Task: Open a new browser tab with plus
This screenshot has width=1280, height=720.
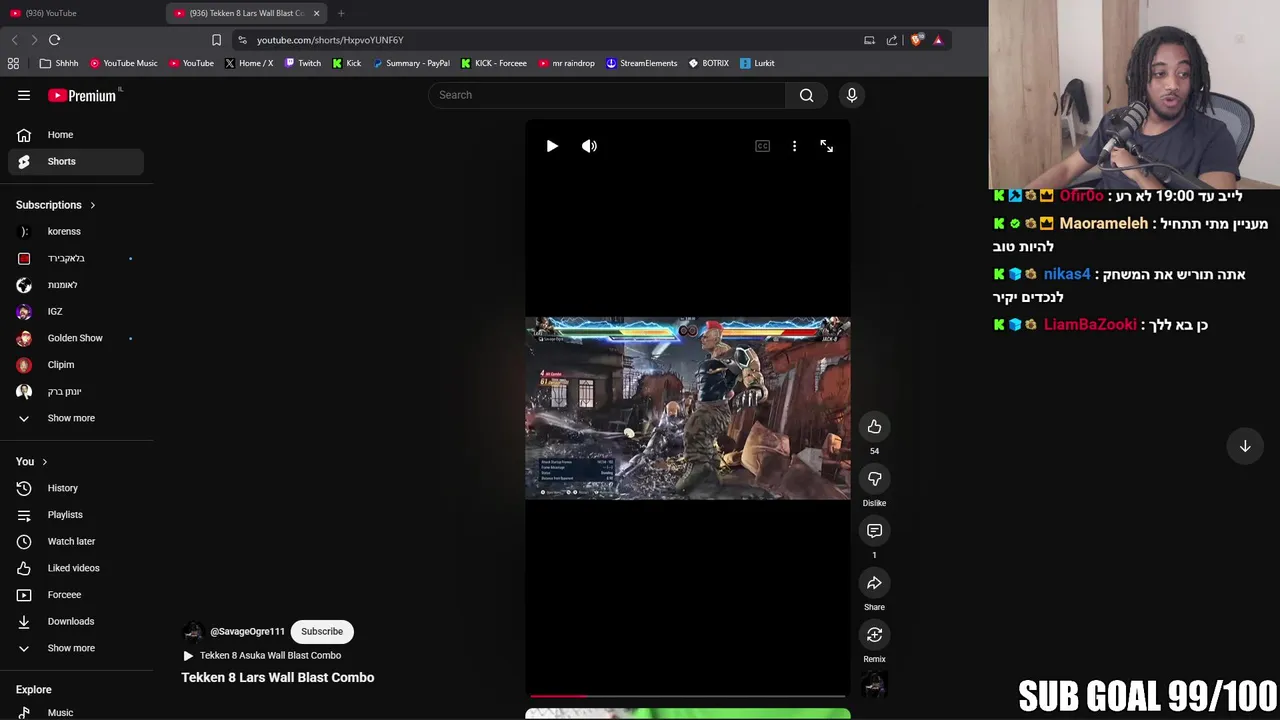Action: (x=341, y=13)
